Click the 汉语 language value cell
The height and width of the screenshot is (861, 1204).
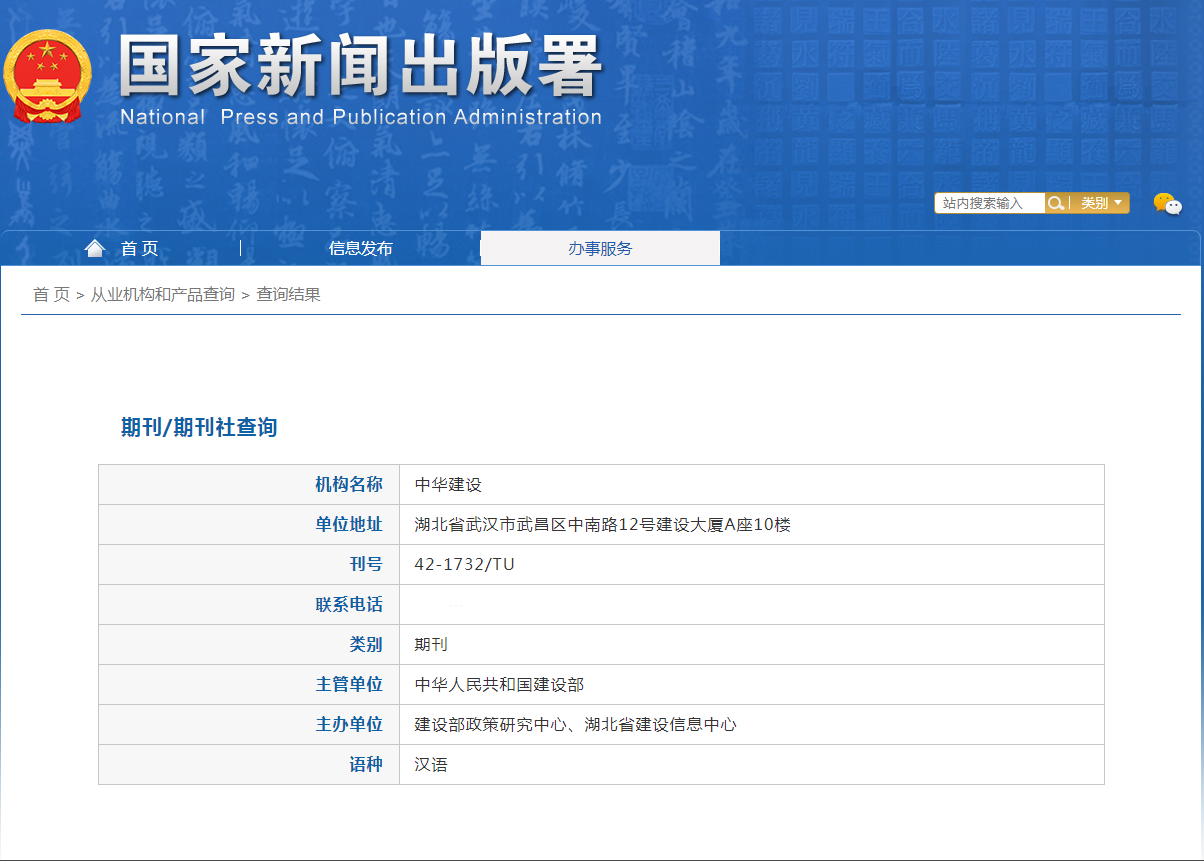click(431, 765)
